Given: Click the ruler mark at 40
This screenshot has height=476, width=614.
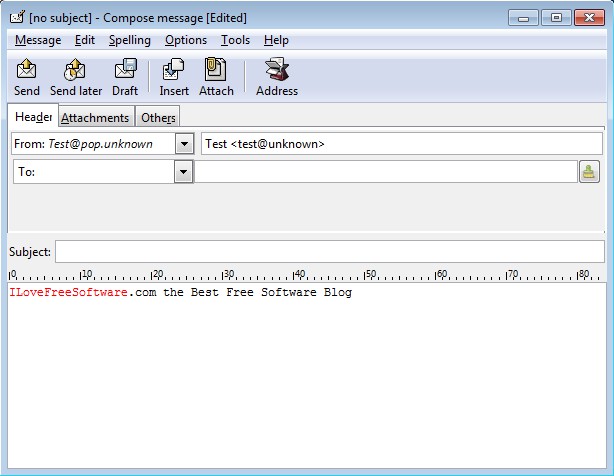Looking at the screenshot, I should (x=299, y=274).
